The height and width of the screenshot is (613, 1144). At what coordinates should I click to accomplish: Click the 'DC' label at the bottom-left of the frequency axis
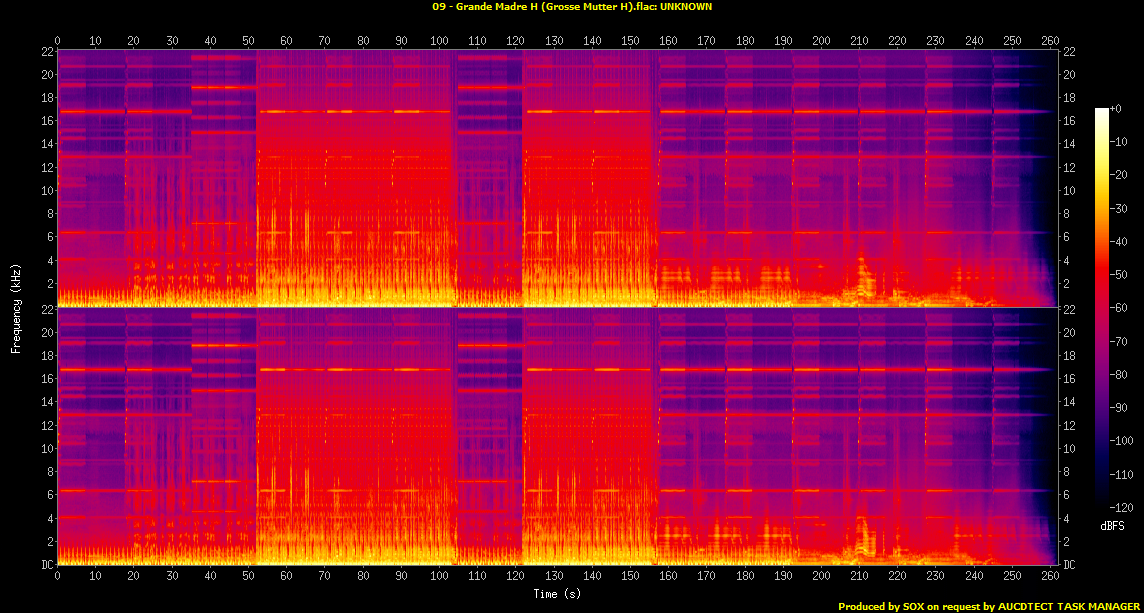click(x=46, y=565)
